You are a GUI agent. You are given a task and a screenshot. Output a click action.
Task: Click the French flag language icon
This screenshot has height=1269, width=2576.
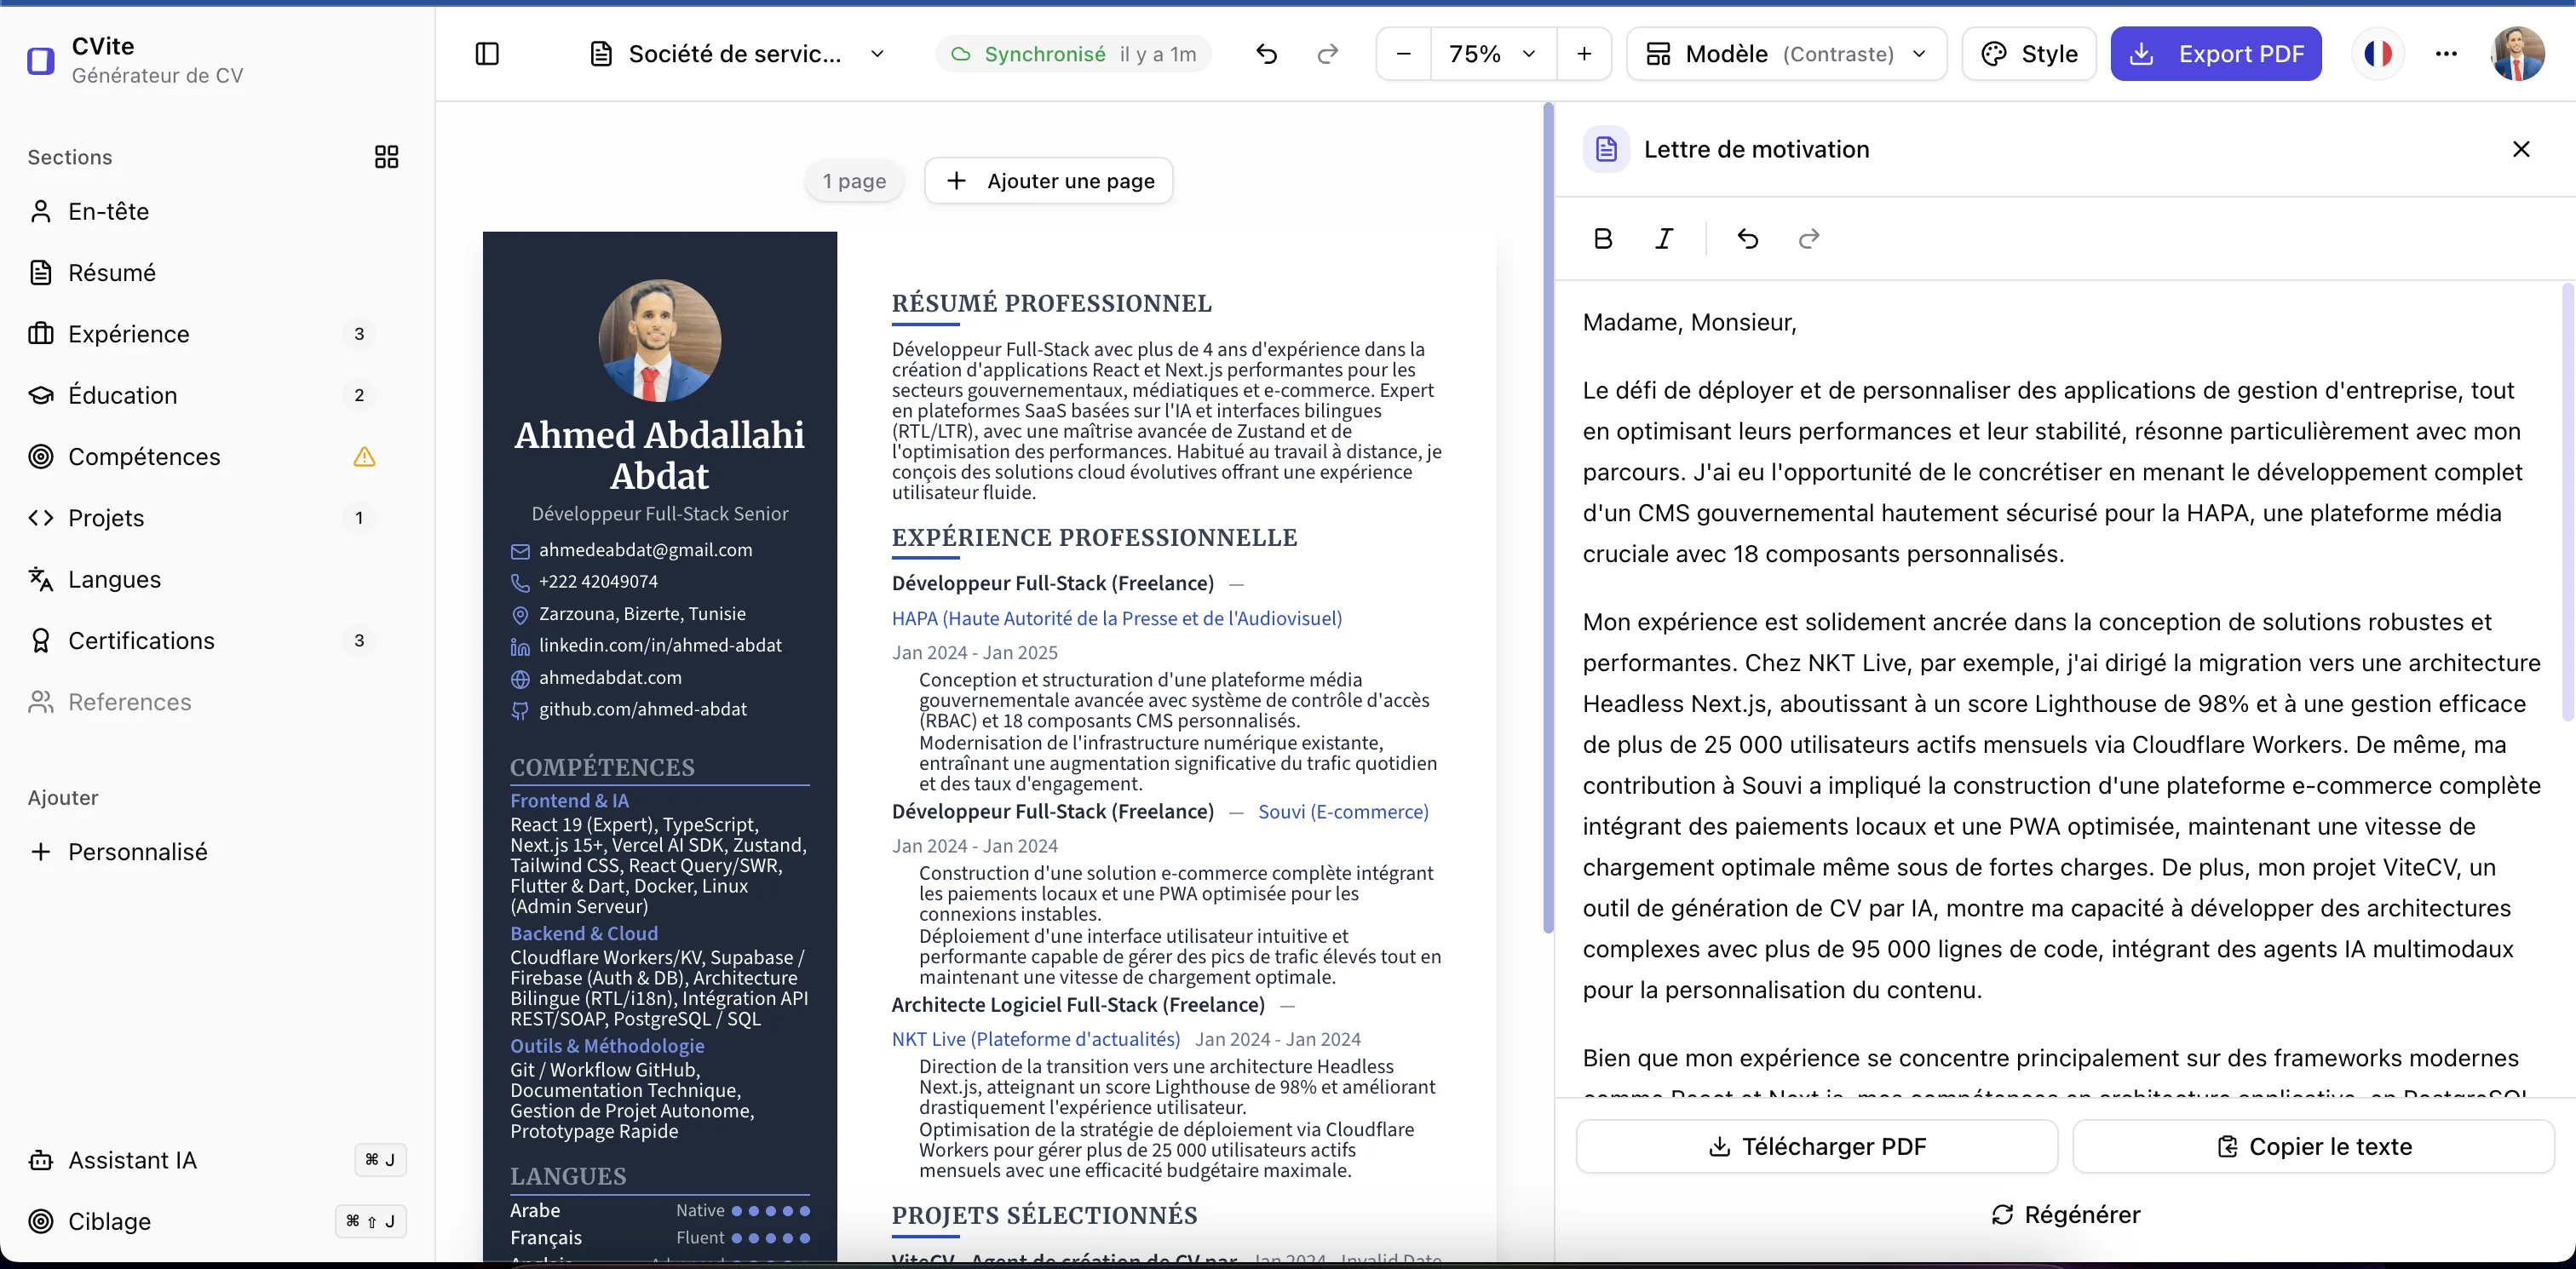tap(2378, 54)
